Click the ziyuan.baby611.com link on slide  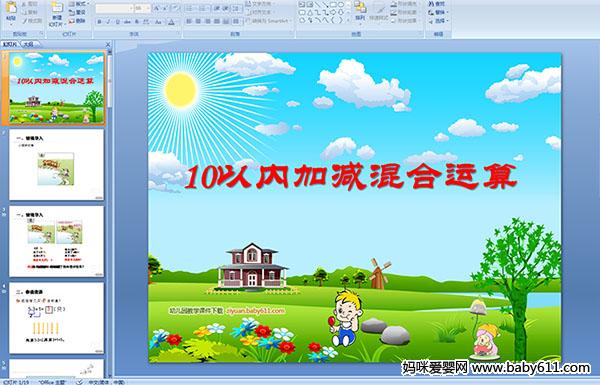pyautogui.click(x=256, y=311)
